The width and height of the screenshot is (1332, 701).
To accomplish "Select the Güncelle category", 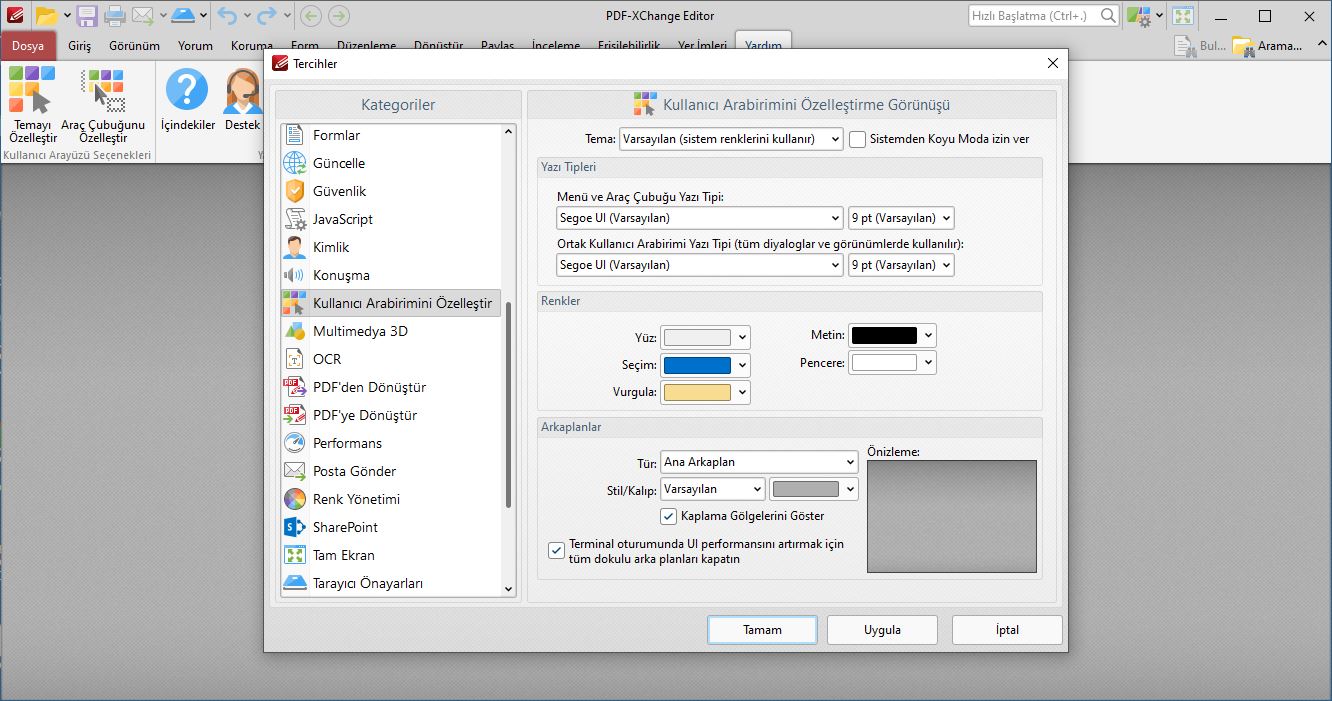I will point(391,163).
